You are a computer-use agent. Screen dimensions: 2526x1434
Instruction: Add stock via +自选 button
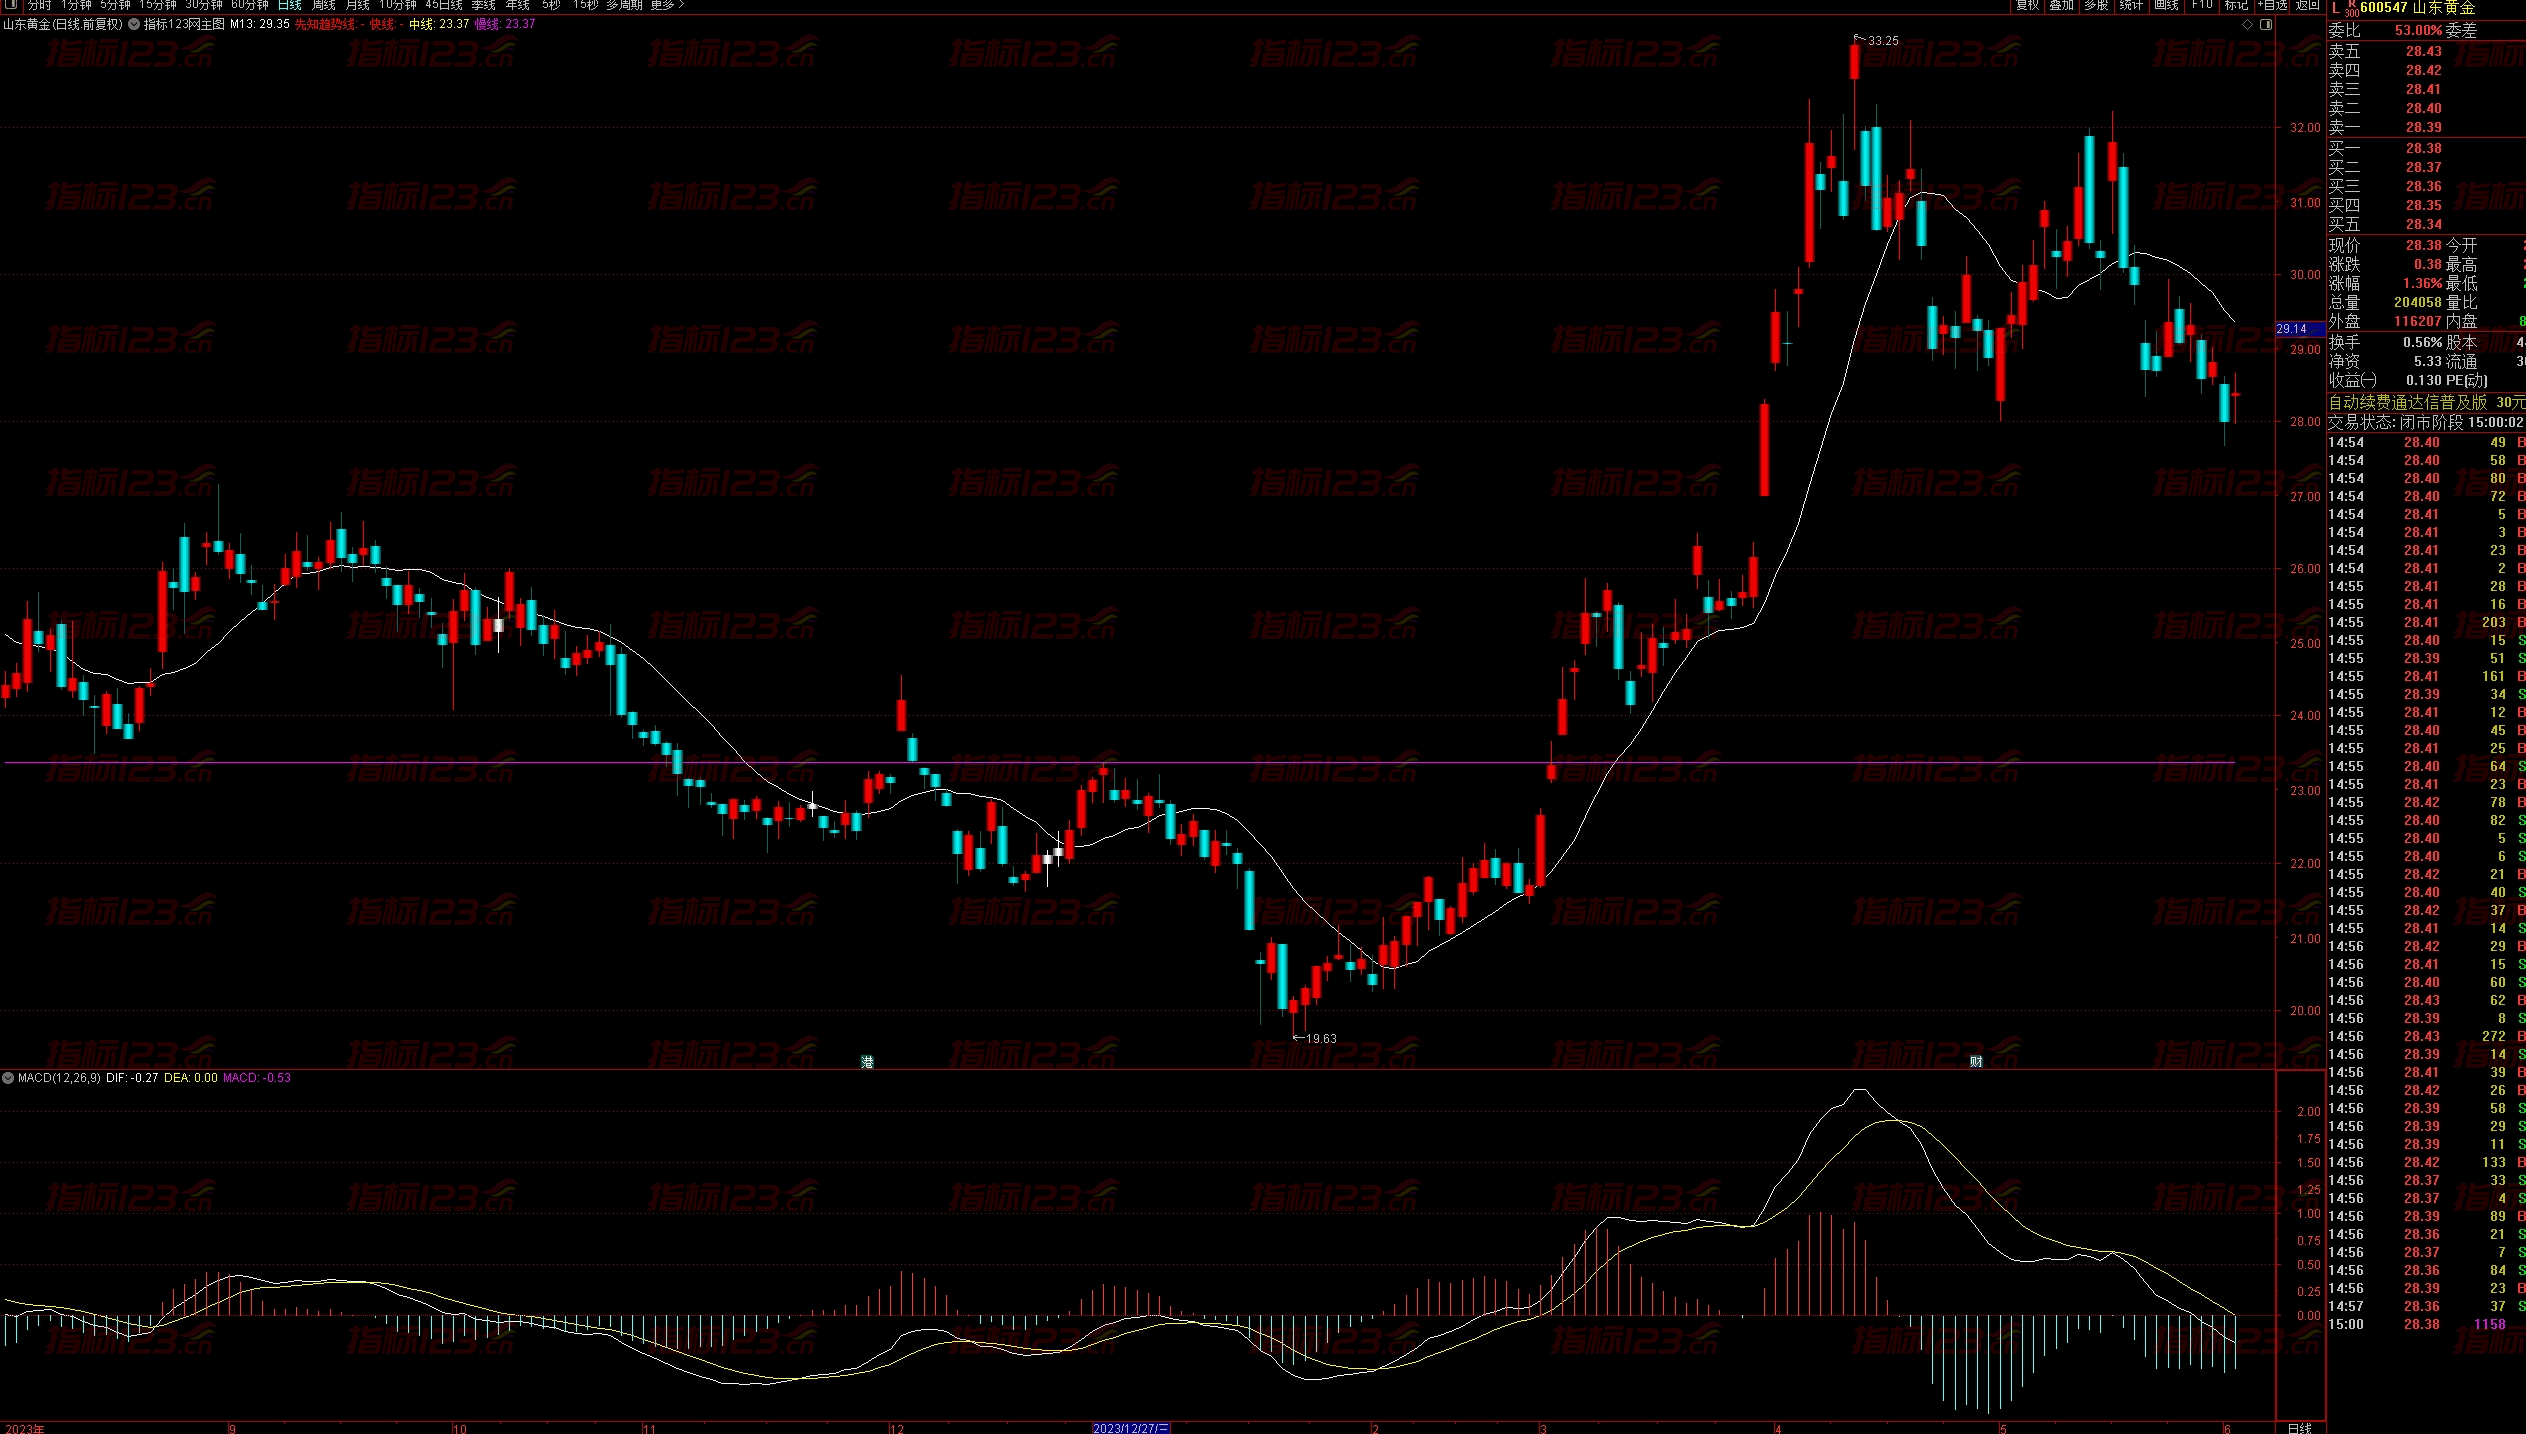click(2273, 5)
